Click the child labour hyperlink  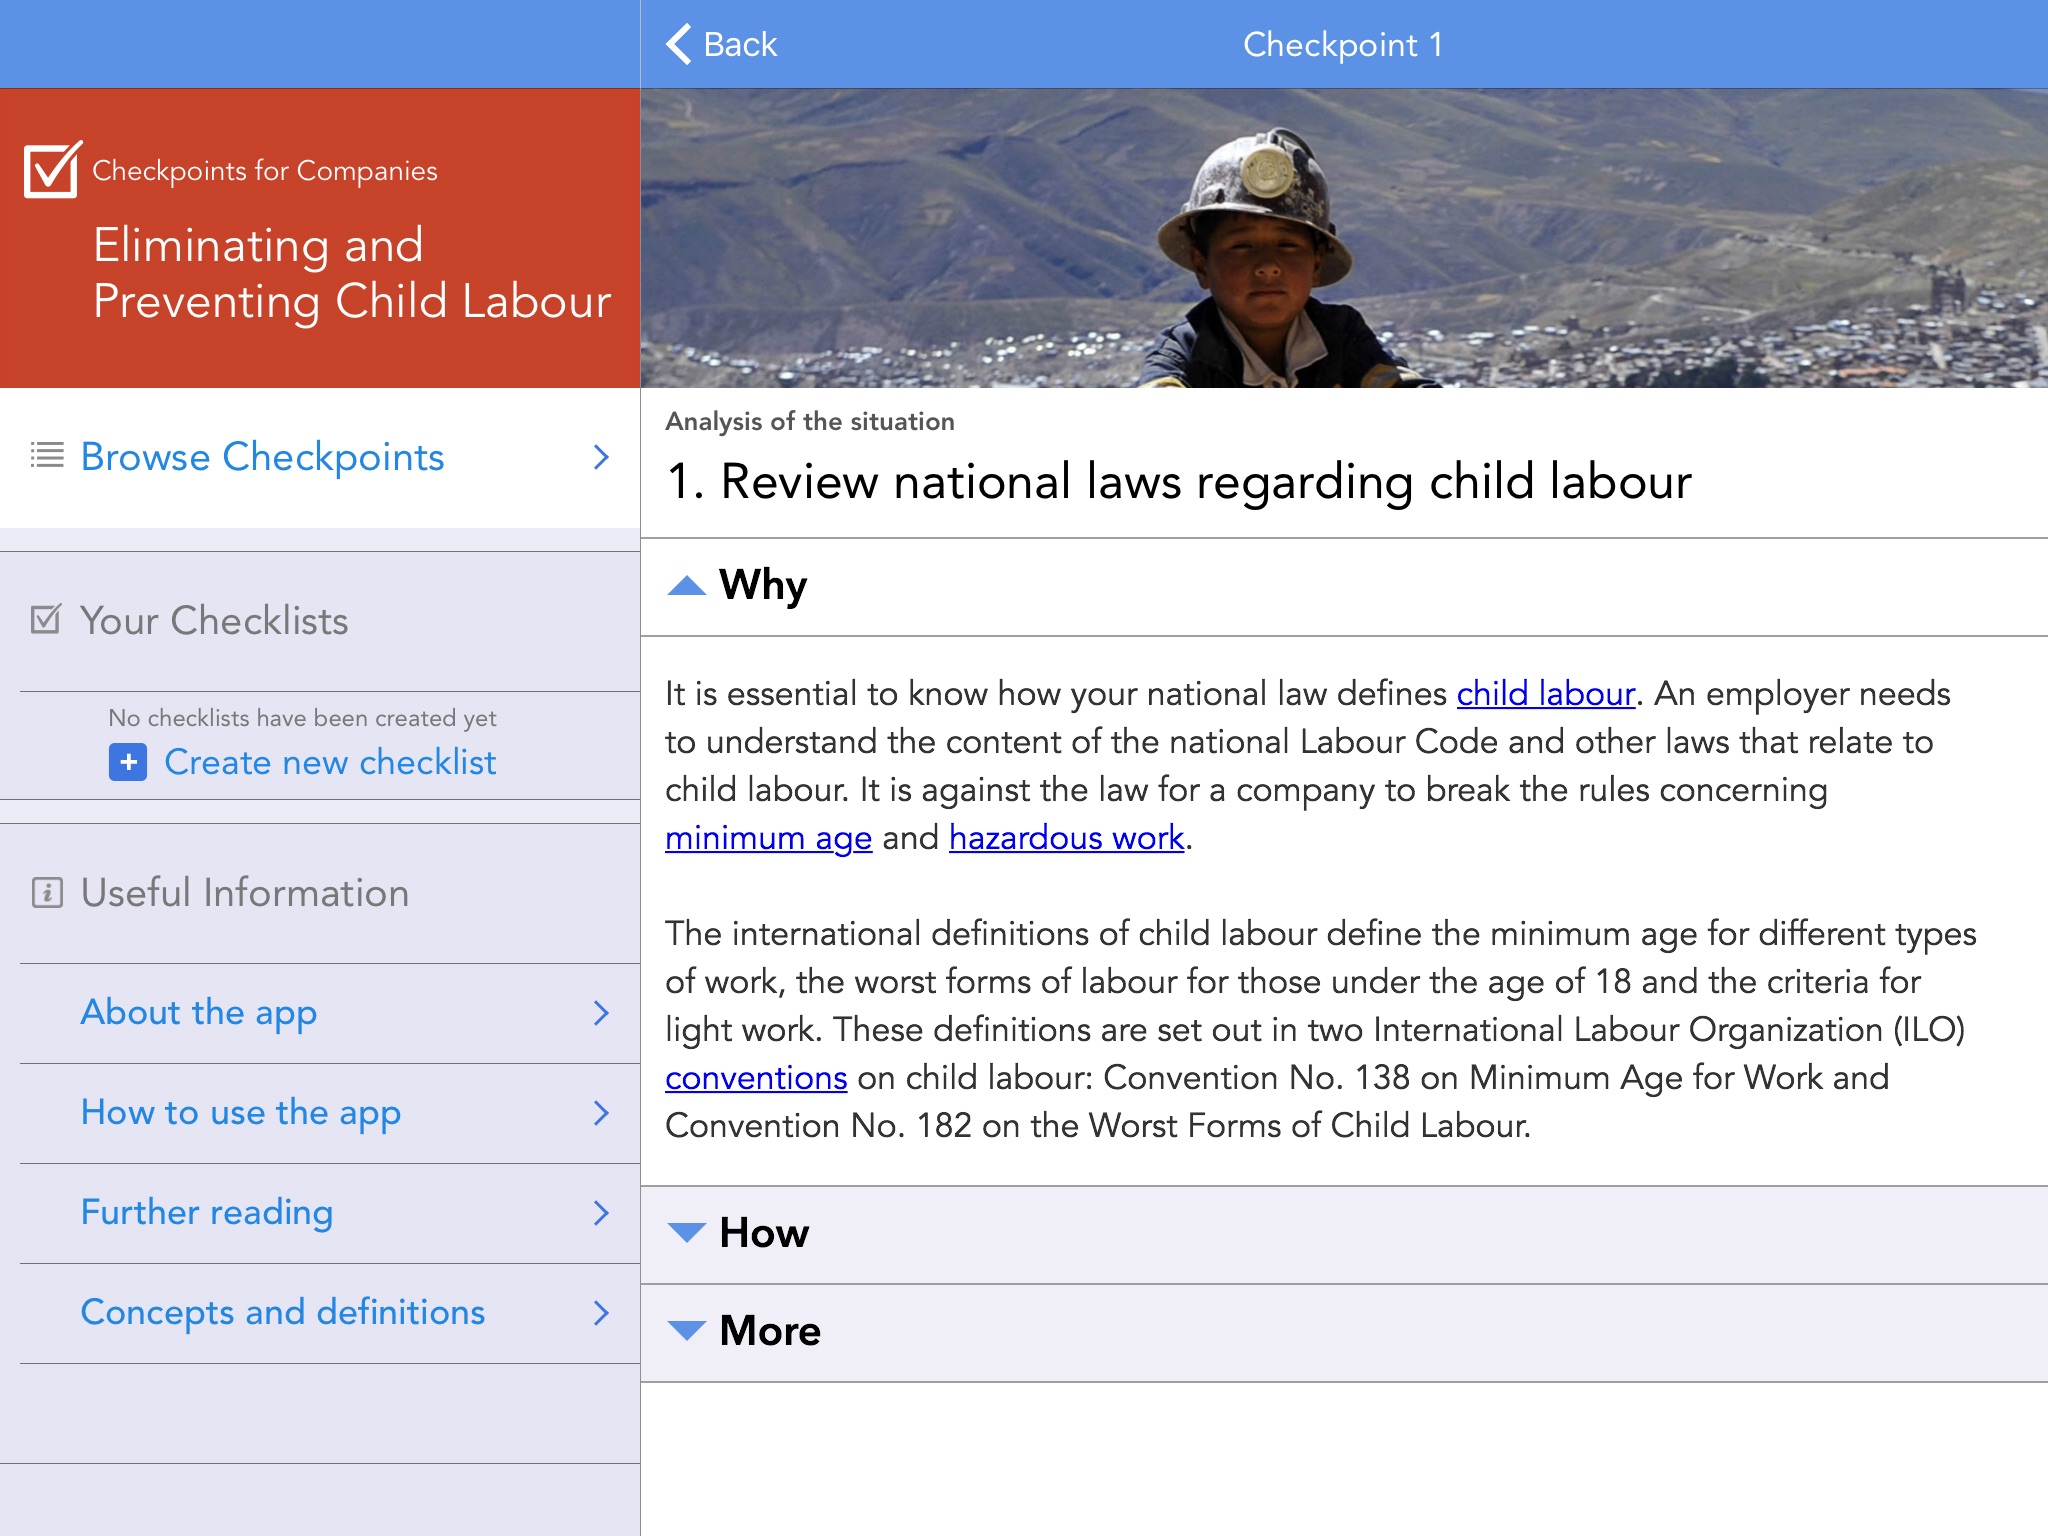pyautogui.click(x=1545, y=694)
